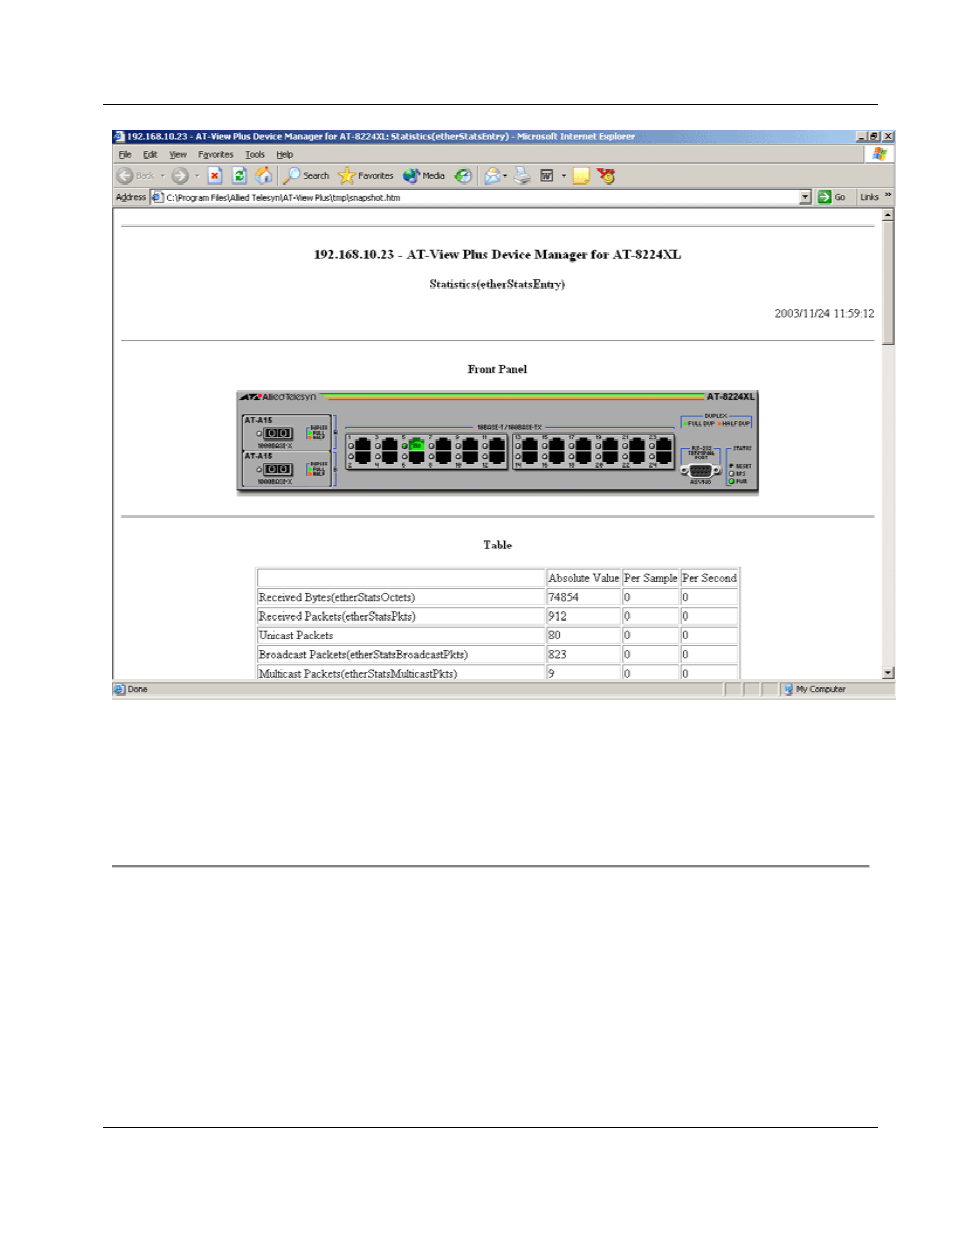Click the 'Per Second' column header
Image resolution: width=954 pixels, height=1235 pixels.
[x=710, y=578]
